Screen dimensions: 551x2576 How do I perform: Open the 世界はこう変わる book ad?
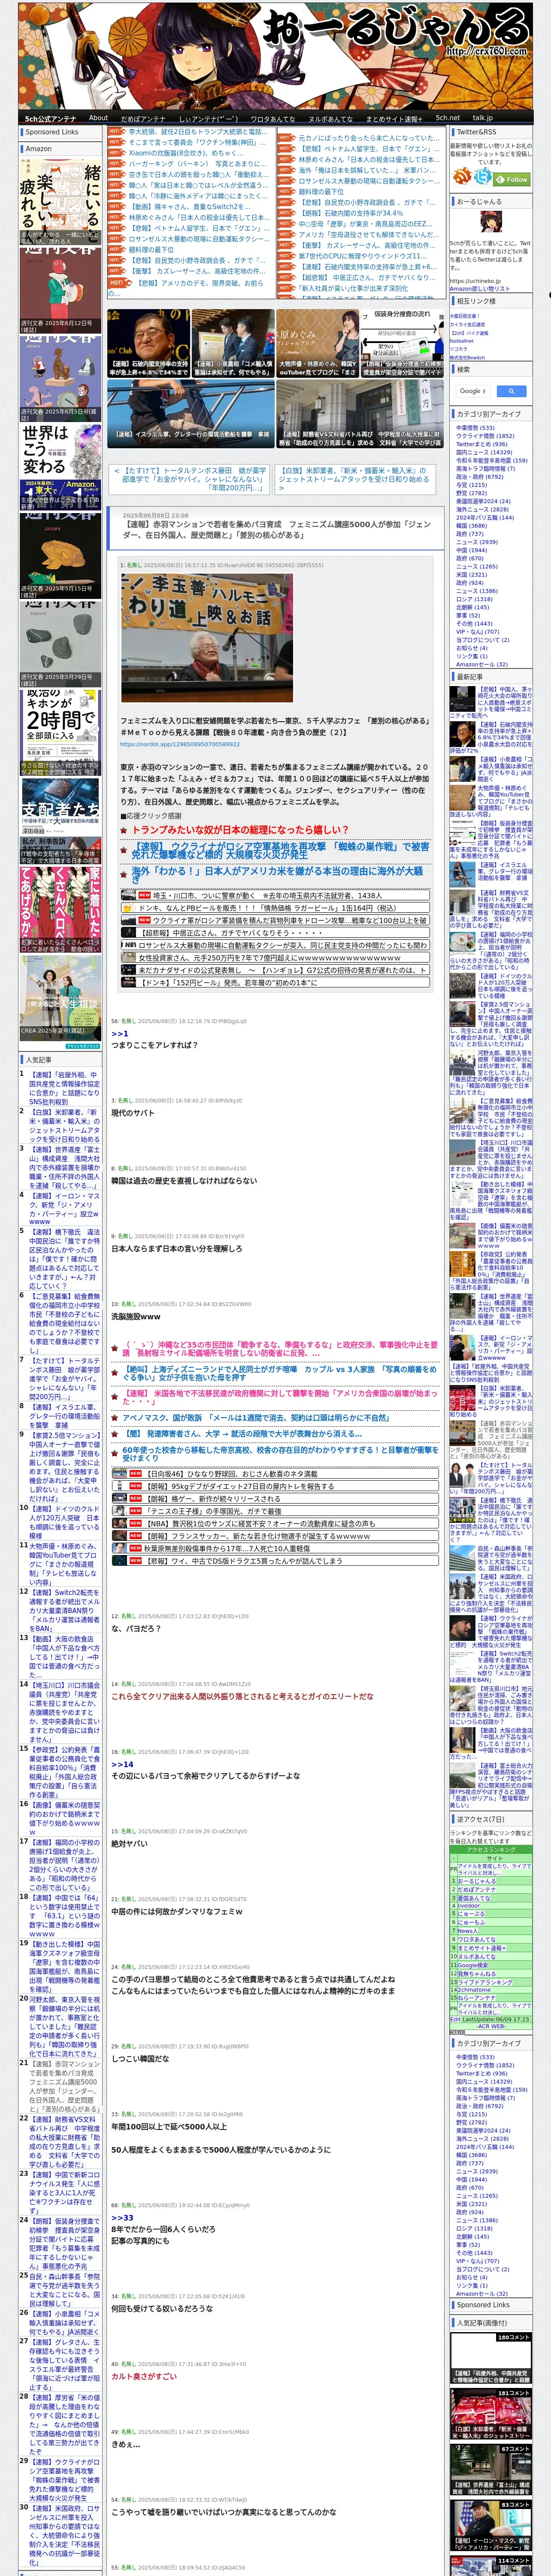coord(60,467)
